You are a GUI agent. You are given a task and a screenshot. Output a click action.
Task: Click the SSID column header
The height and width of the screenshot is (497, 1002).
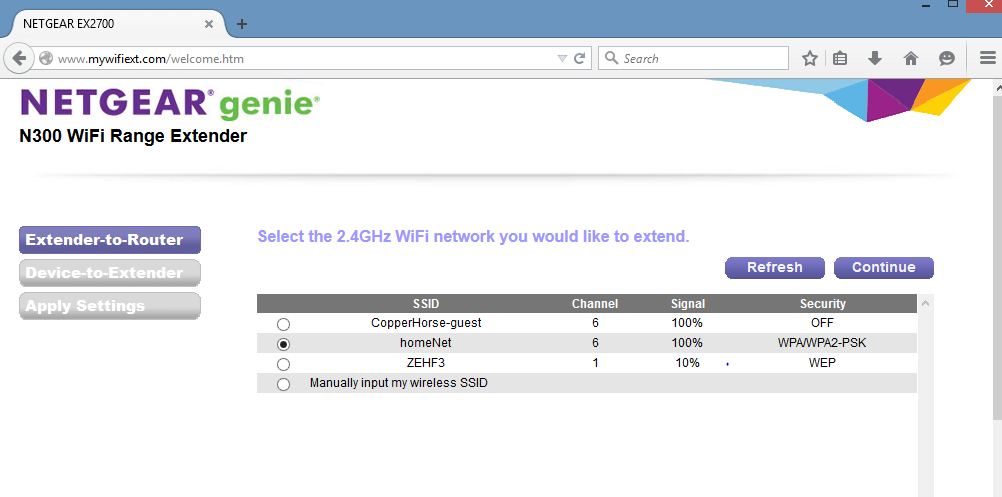pos(426,303)
